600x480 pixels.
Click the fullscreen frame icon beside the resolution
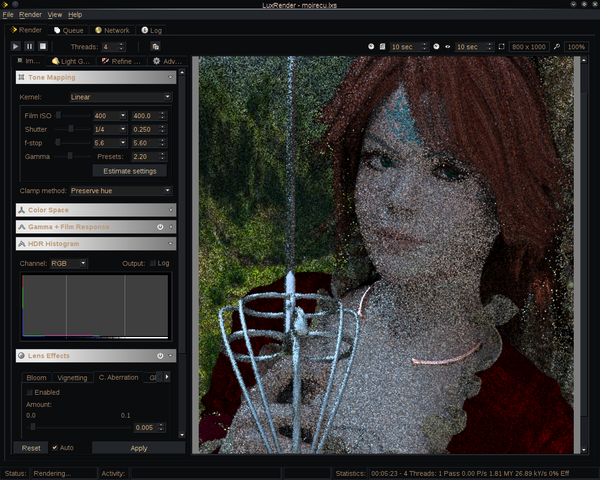501,46
